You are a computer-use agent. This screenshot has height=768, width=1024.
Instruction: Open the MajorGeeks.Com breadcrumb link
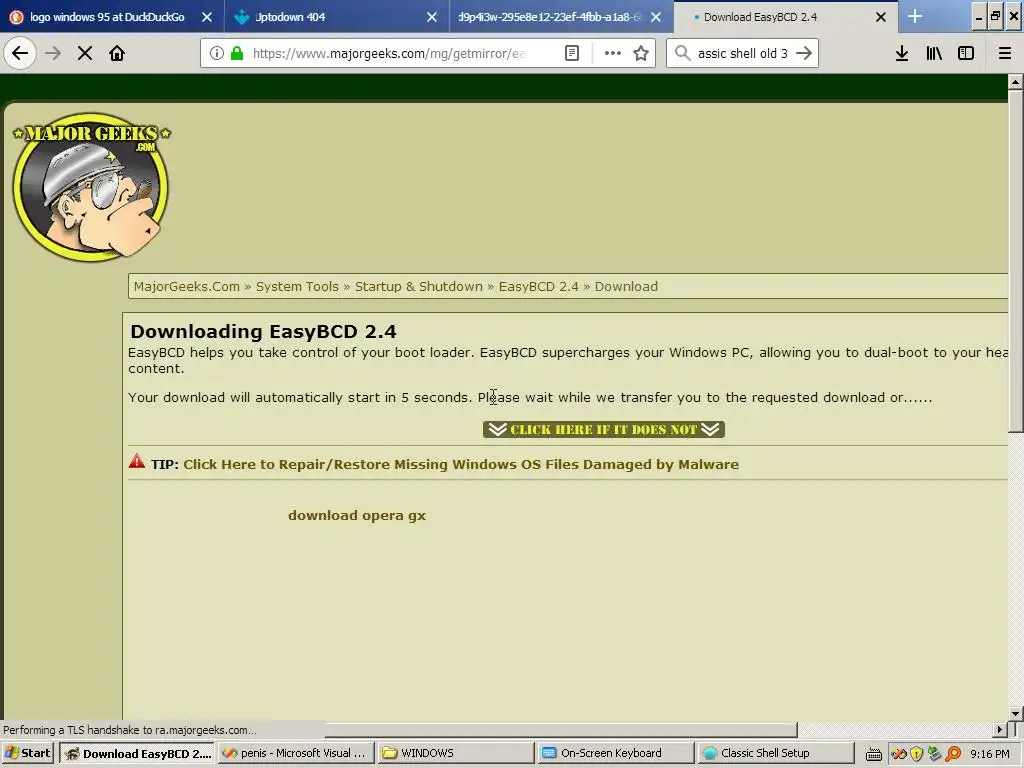[187, 286]
